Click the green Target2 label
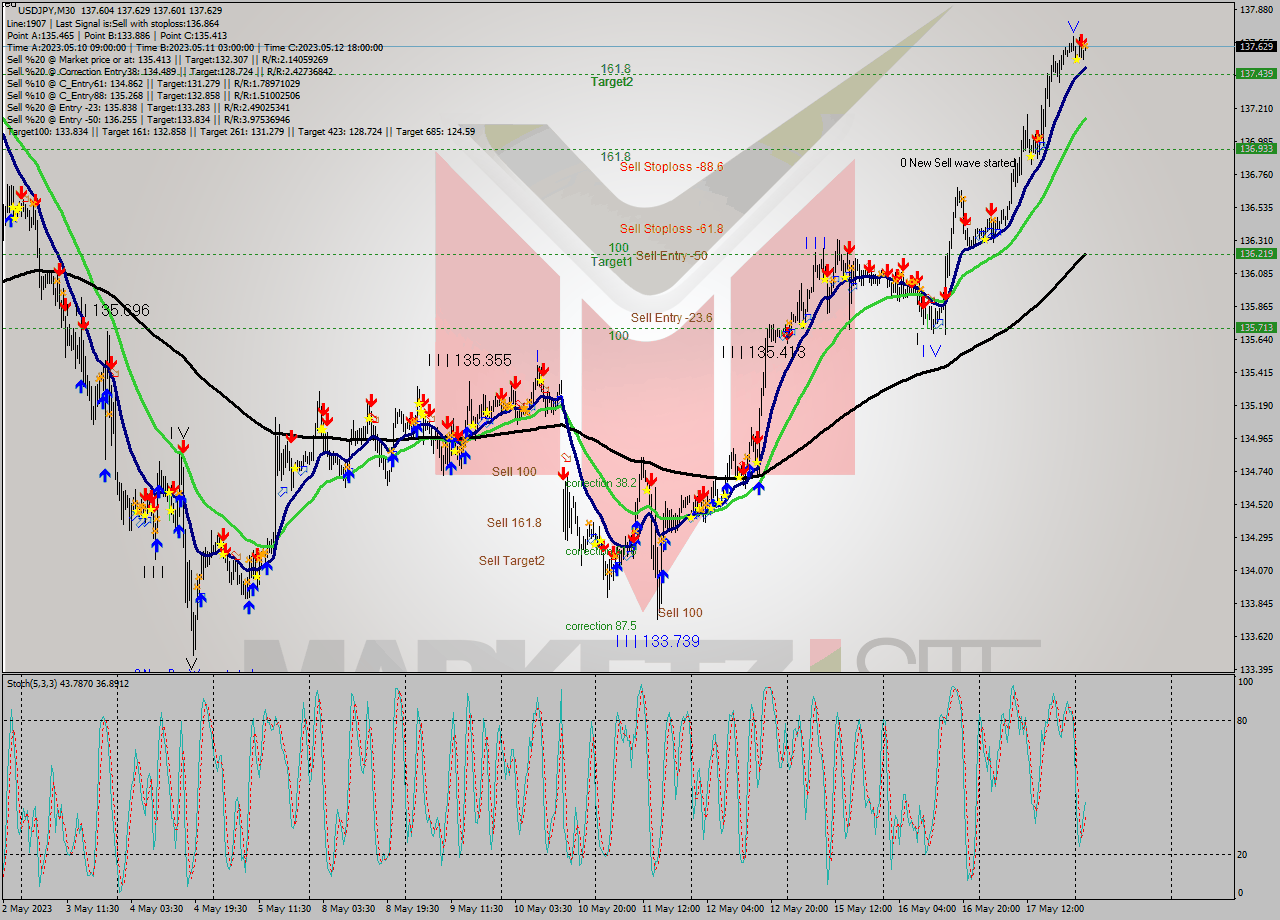Screen dimensions: 1280x920 [x=611, y=82]
